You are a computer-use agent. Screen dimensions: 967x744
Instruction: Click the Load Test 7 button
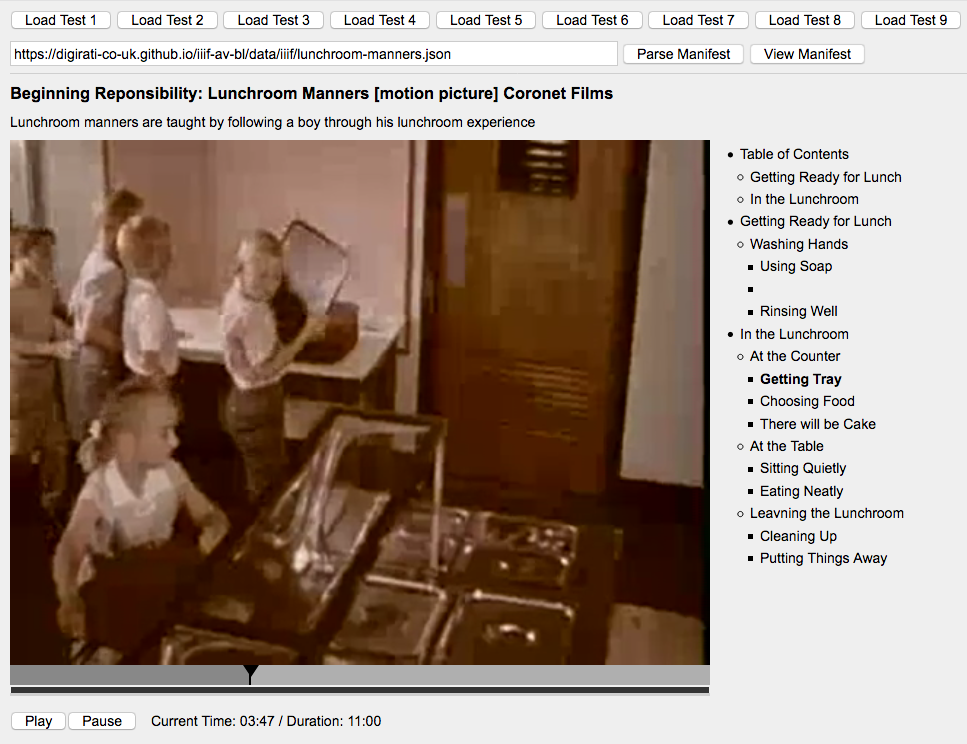[698, 20]
